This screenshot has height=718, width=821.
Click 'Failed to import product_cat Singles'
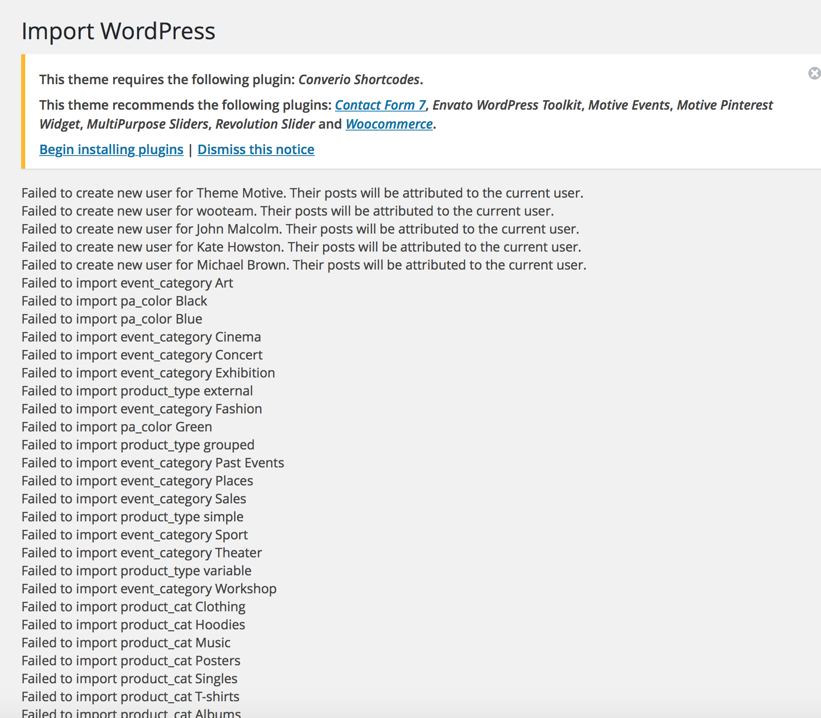(129, 679)
